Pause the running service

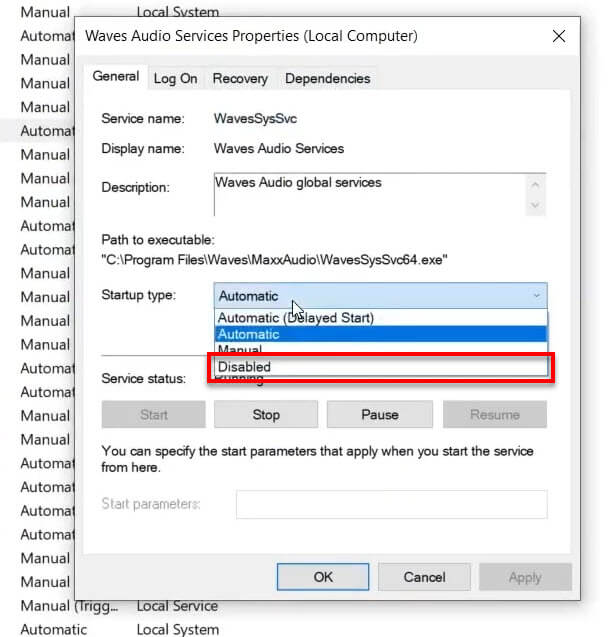click(380, 415)
